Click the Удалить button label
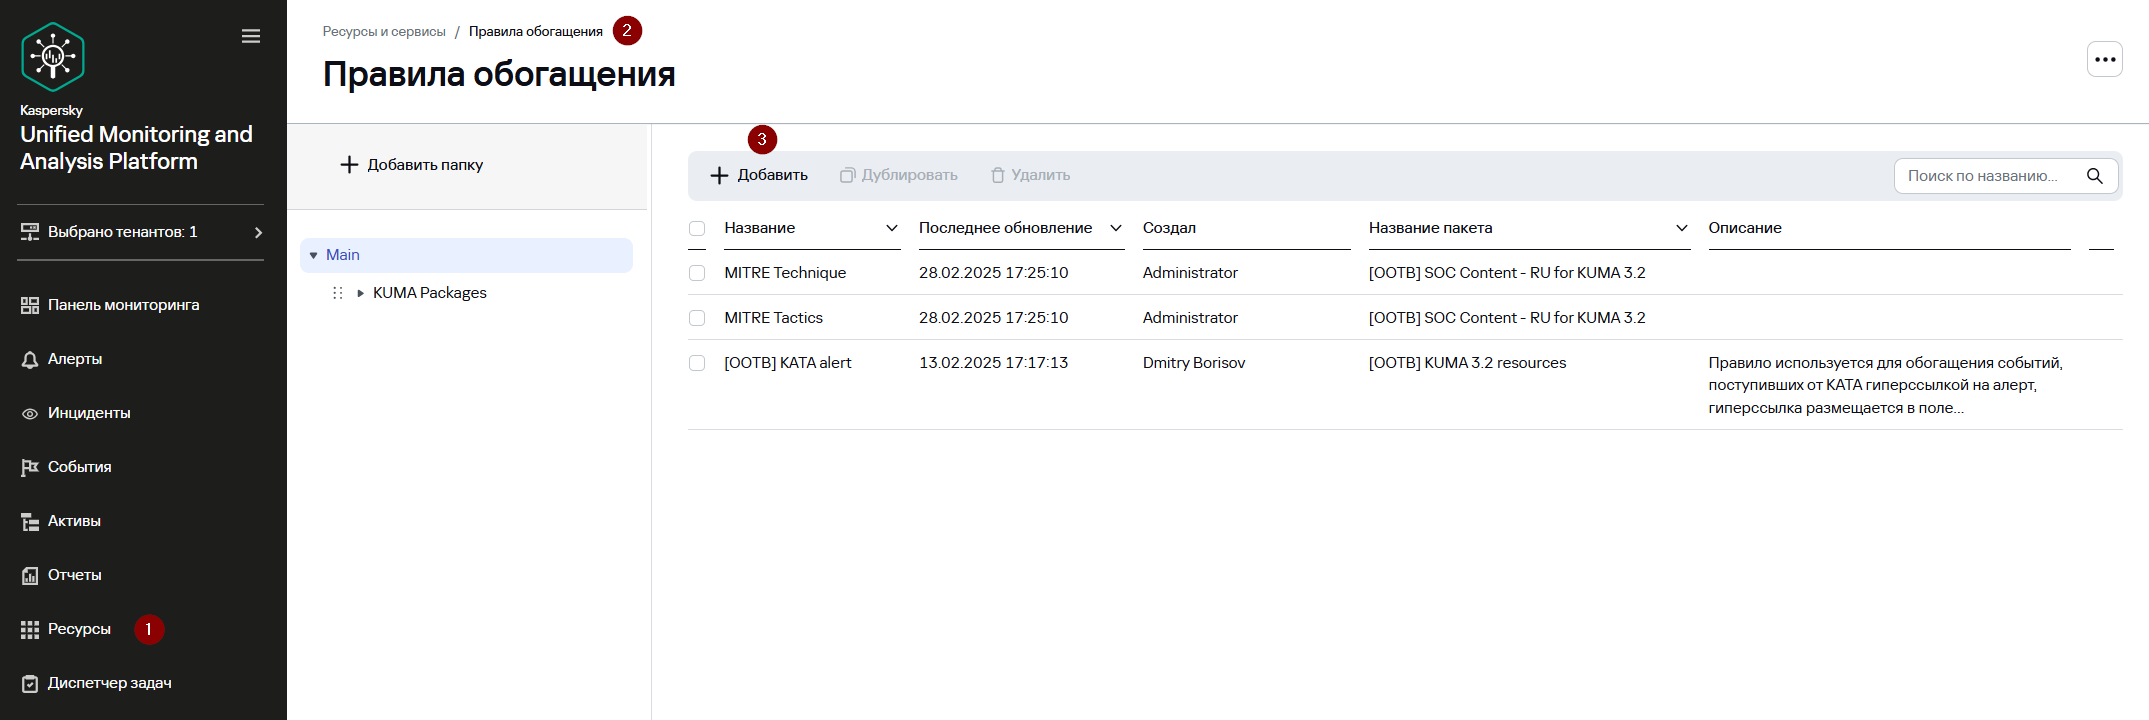The height and width of the screenshot is (720, 2149). tap(1041, 175)
